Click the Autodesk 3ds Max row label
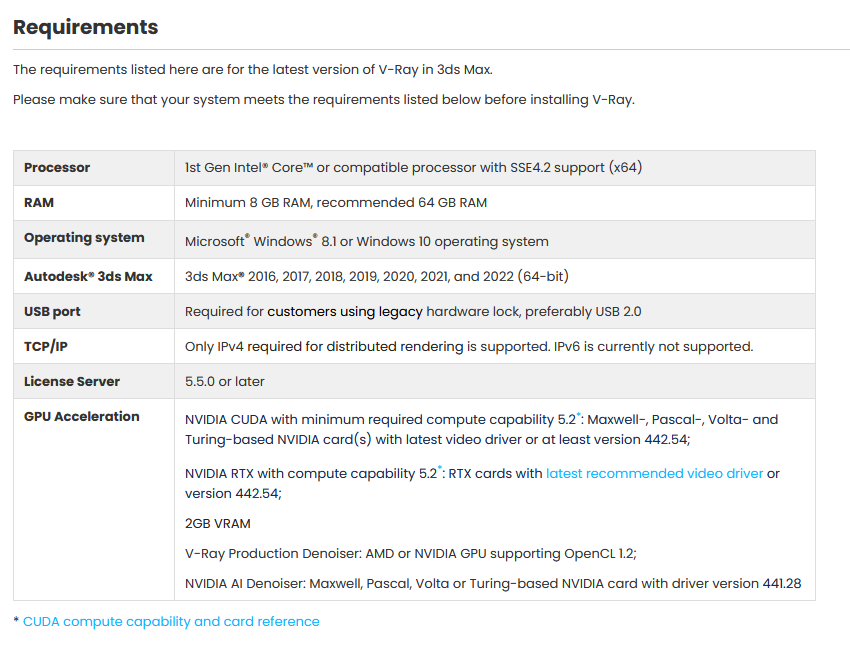This screenshot has height=646, width=850. tap(88, 276)
